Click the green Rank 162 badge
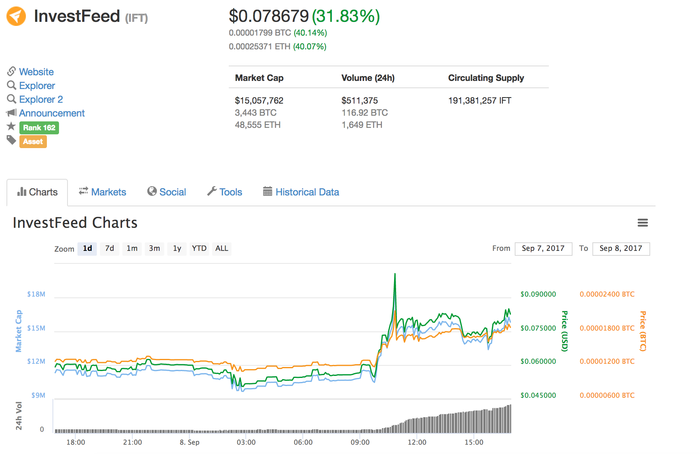 (39, 128)
